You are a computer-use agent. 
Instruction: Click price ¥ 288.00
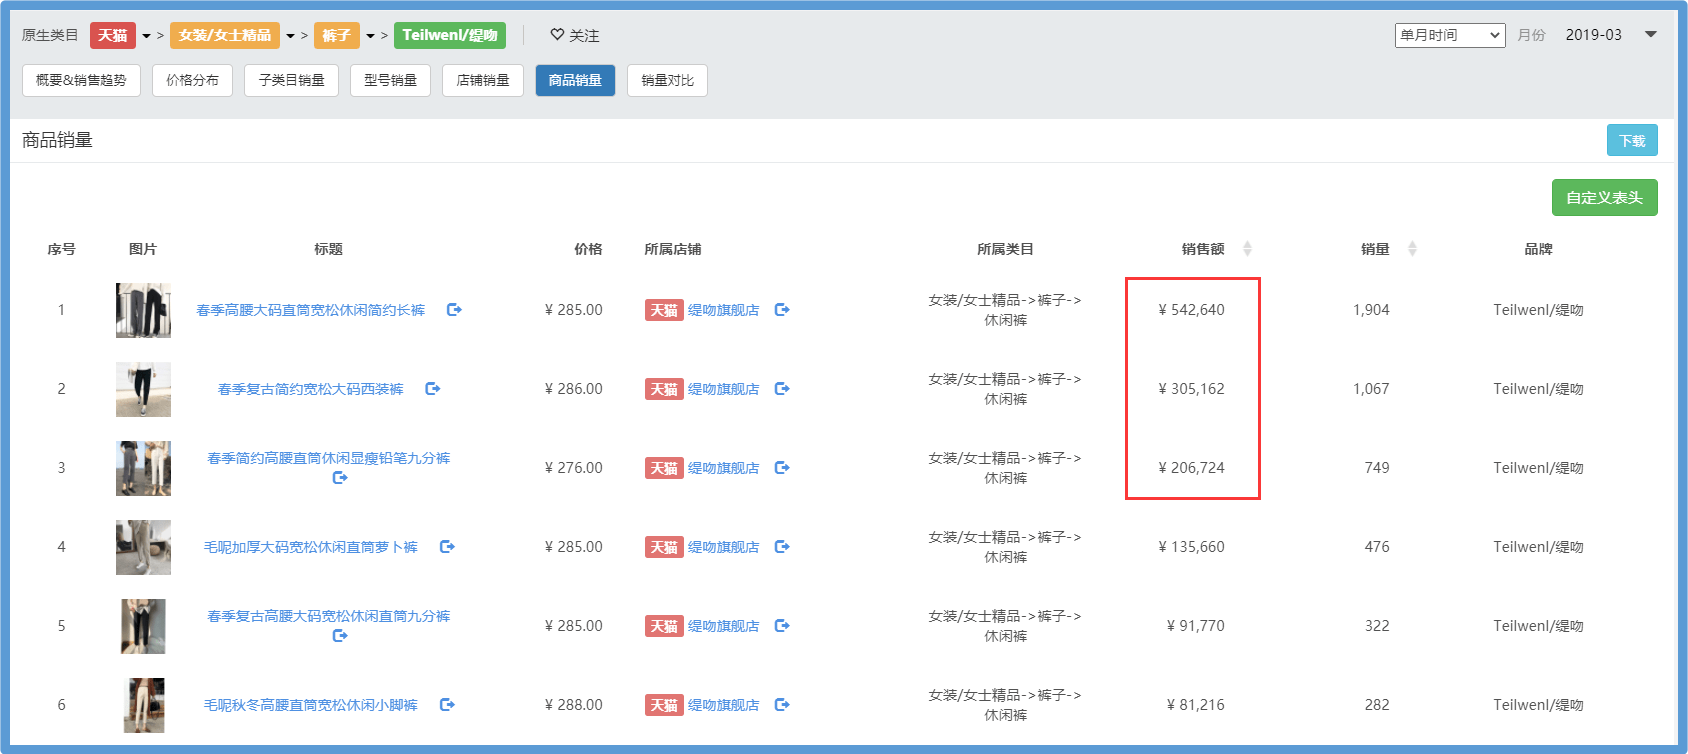point(573,705)
